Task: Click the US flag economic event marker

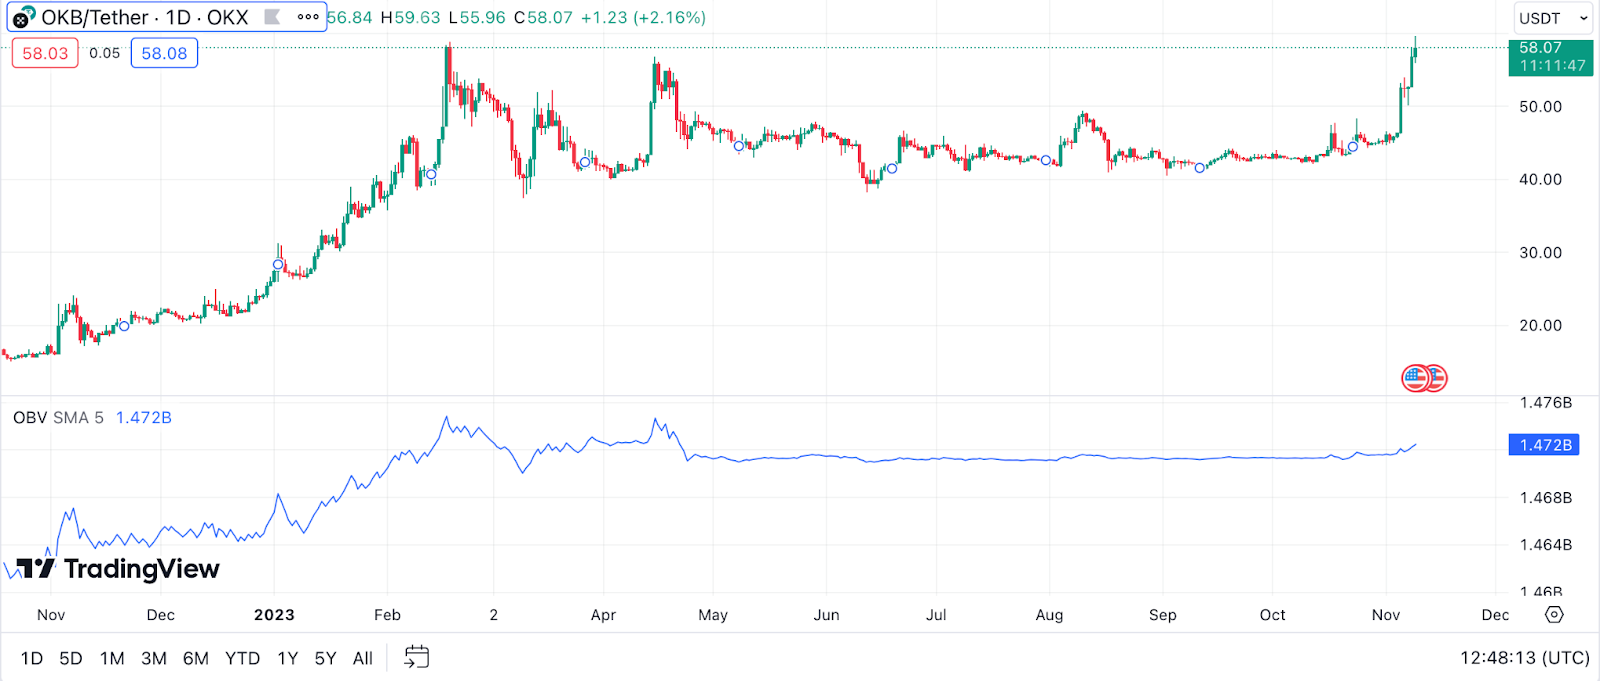Action: coord(1416,378)
